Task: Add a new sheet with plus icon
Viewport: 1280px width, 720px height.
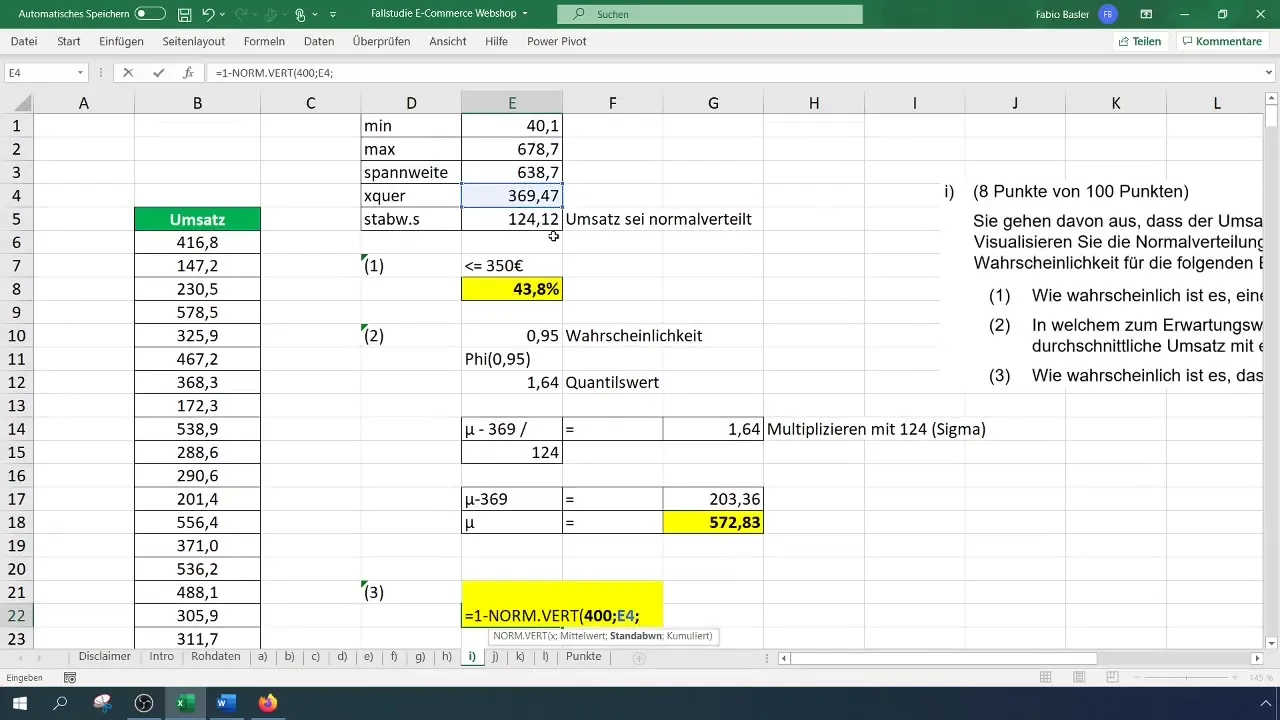Action: tap(639, 657)
